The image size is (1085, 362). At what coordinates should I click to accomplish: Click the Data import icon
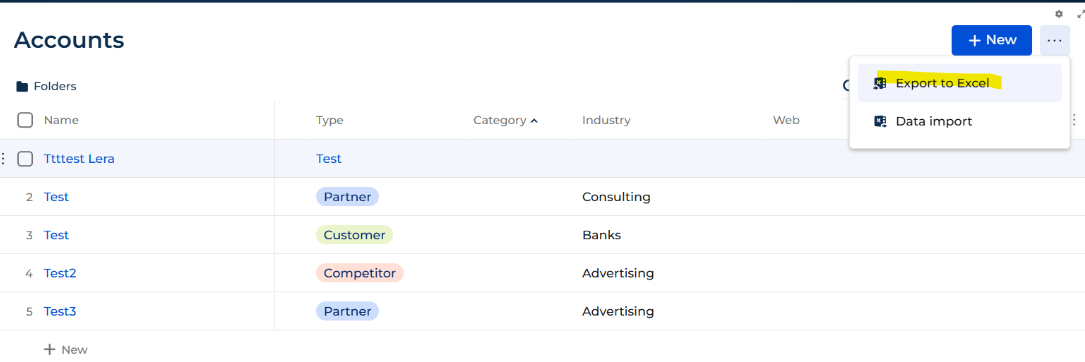pyautogui.click(x=879, y=122)
